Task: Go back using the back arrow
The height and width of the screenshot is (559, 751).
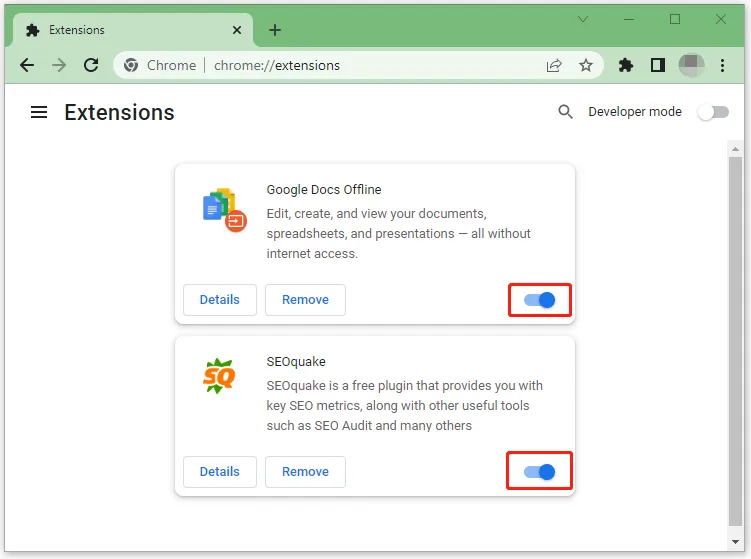Action: [x=27, y=65]
